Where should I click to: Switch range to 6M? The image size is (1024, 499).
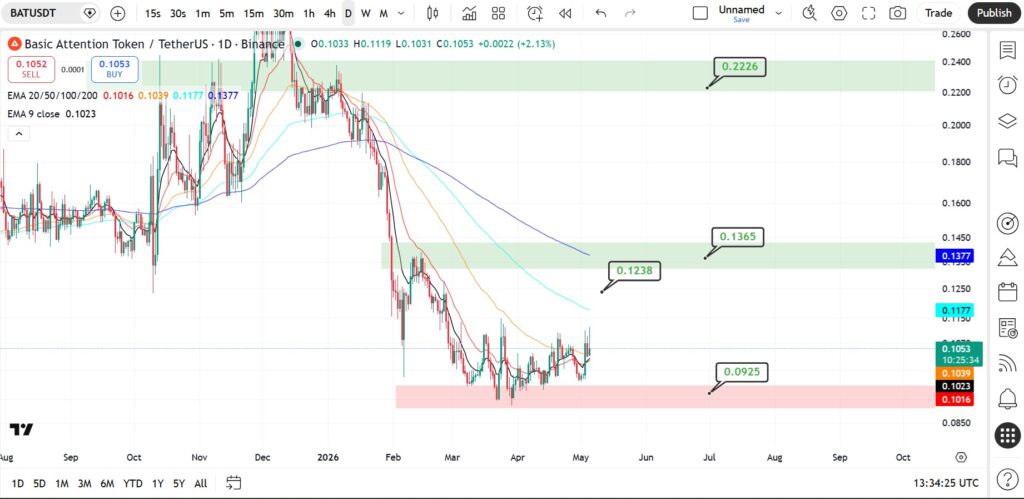click(107, 483)
